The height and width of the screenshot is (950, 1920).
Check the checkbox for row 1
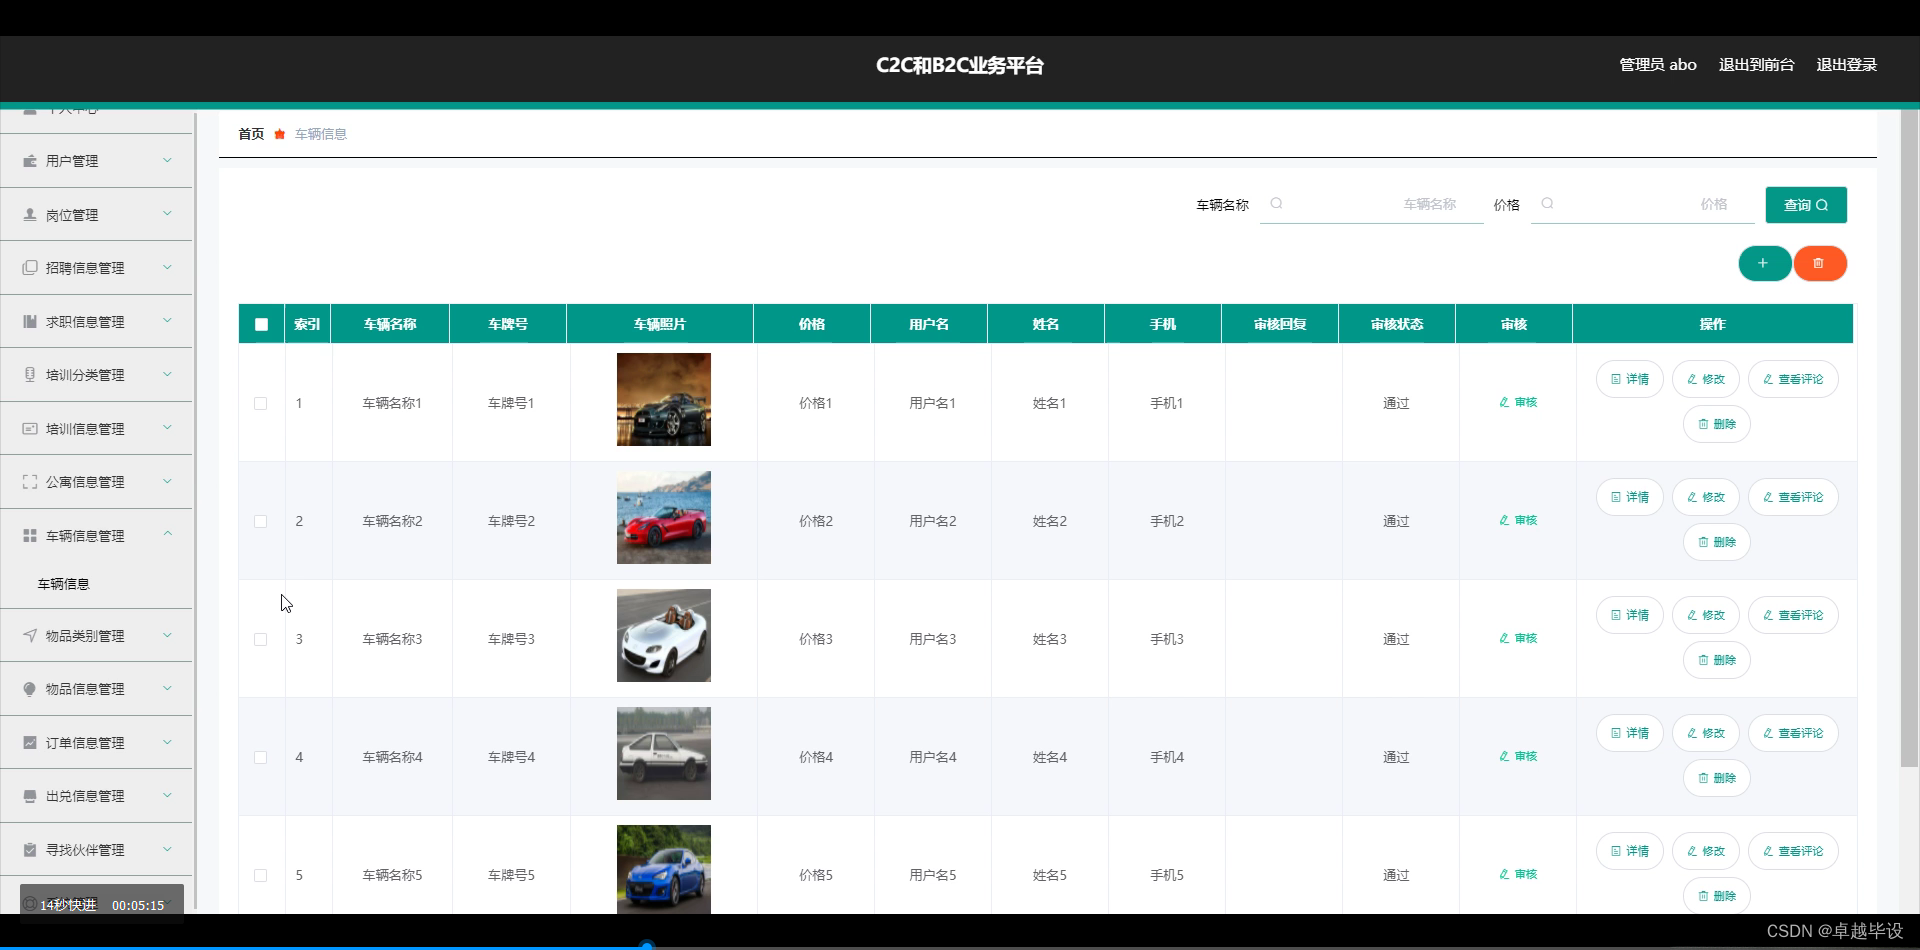point(260,403)
